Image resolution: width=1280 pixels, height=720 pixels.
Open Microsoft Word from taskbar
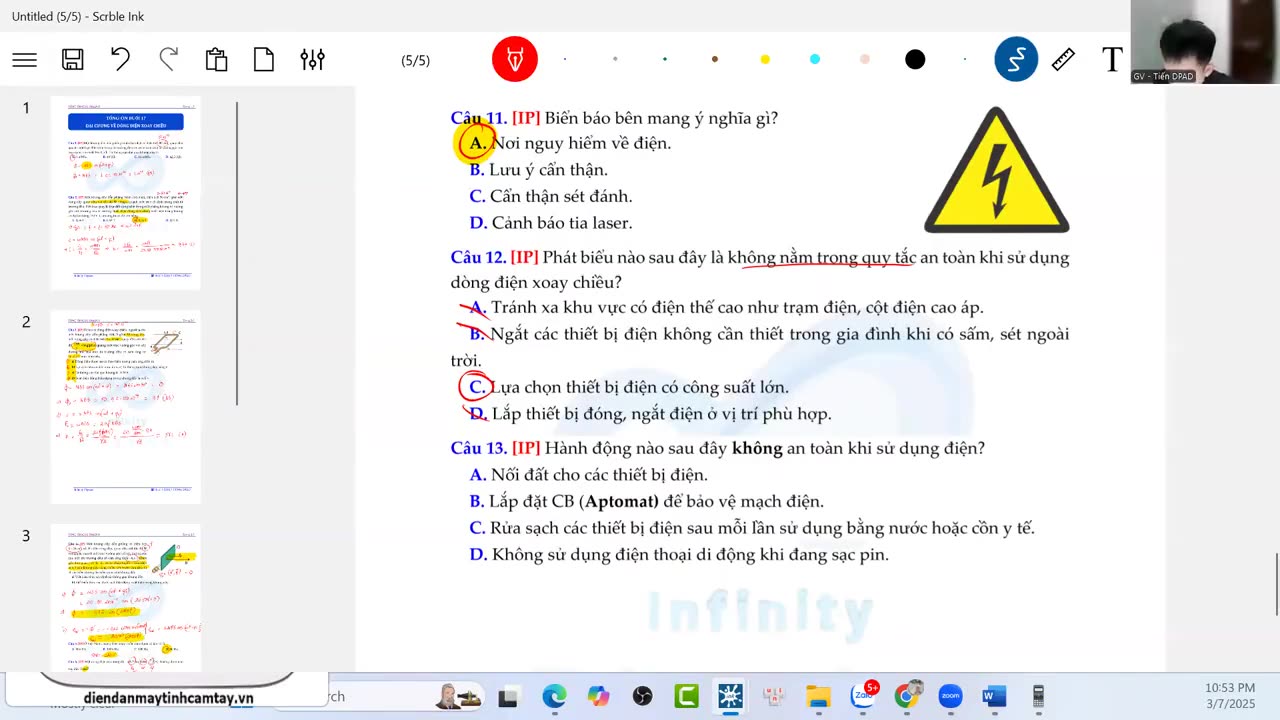pyautogui.click(x=994, y=696)
